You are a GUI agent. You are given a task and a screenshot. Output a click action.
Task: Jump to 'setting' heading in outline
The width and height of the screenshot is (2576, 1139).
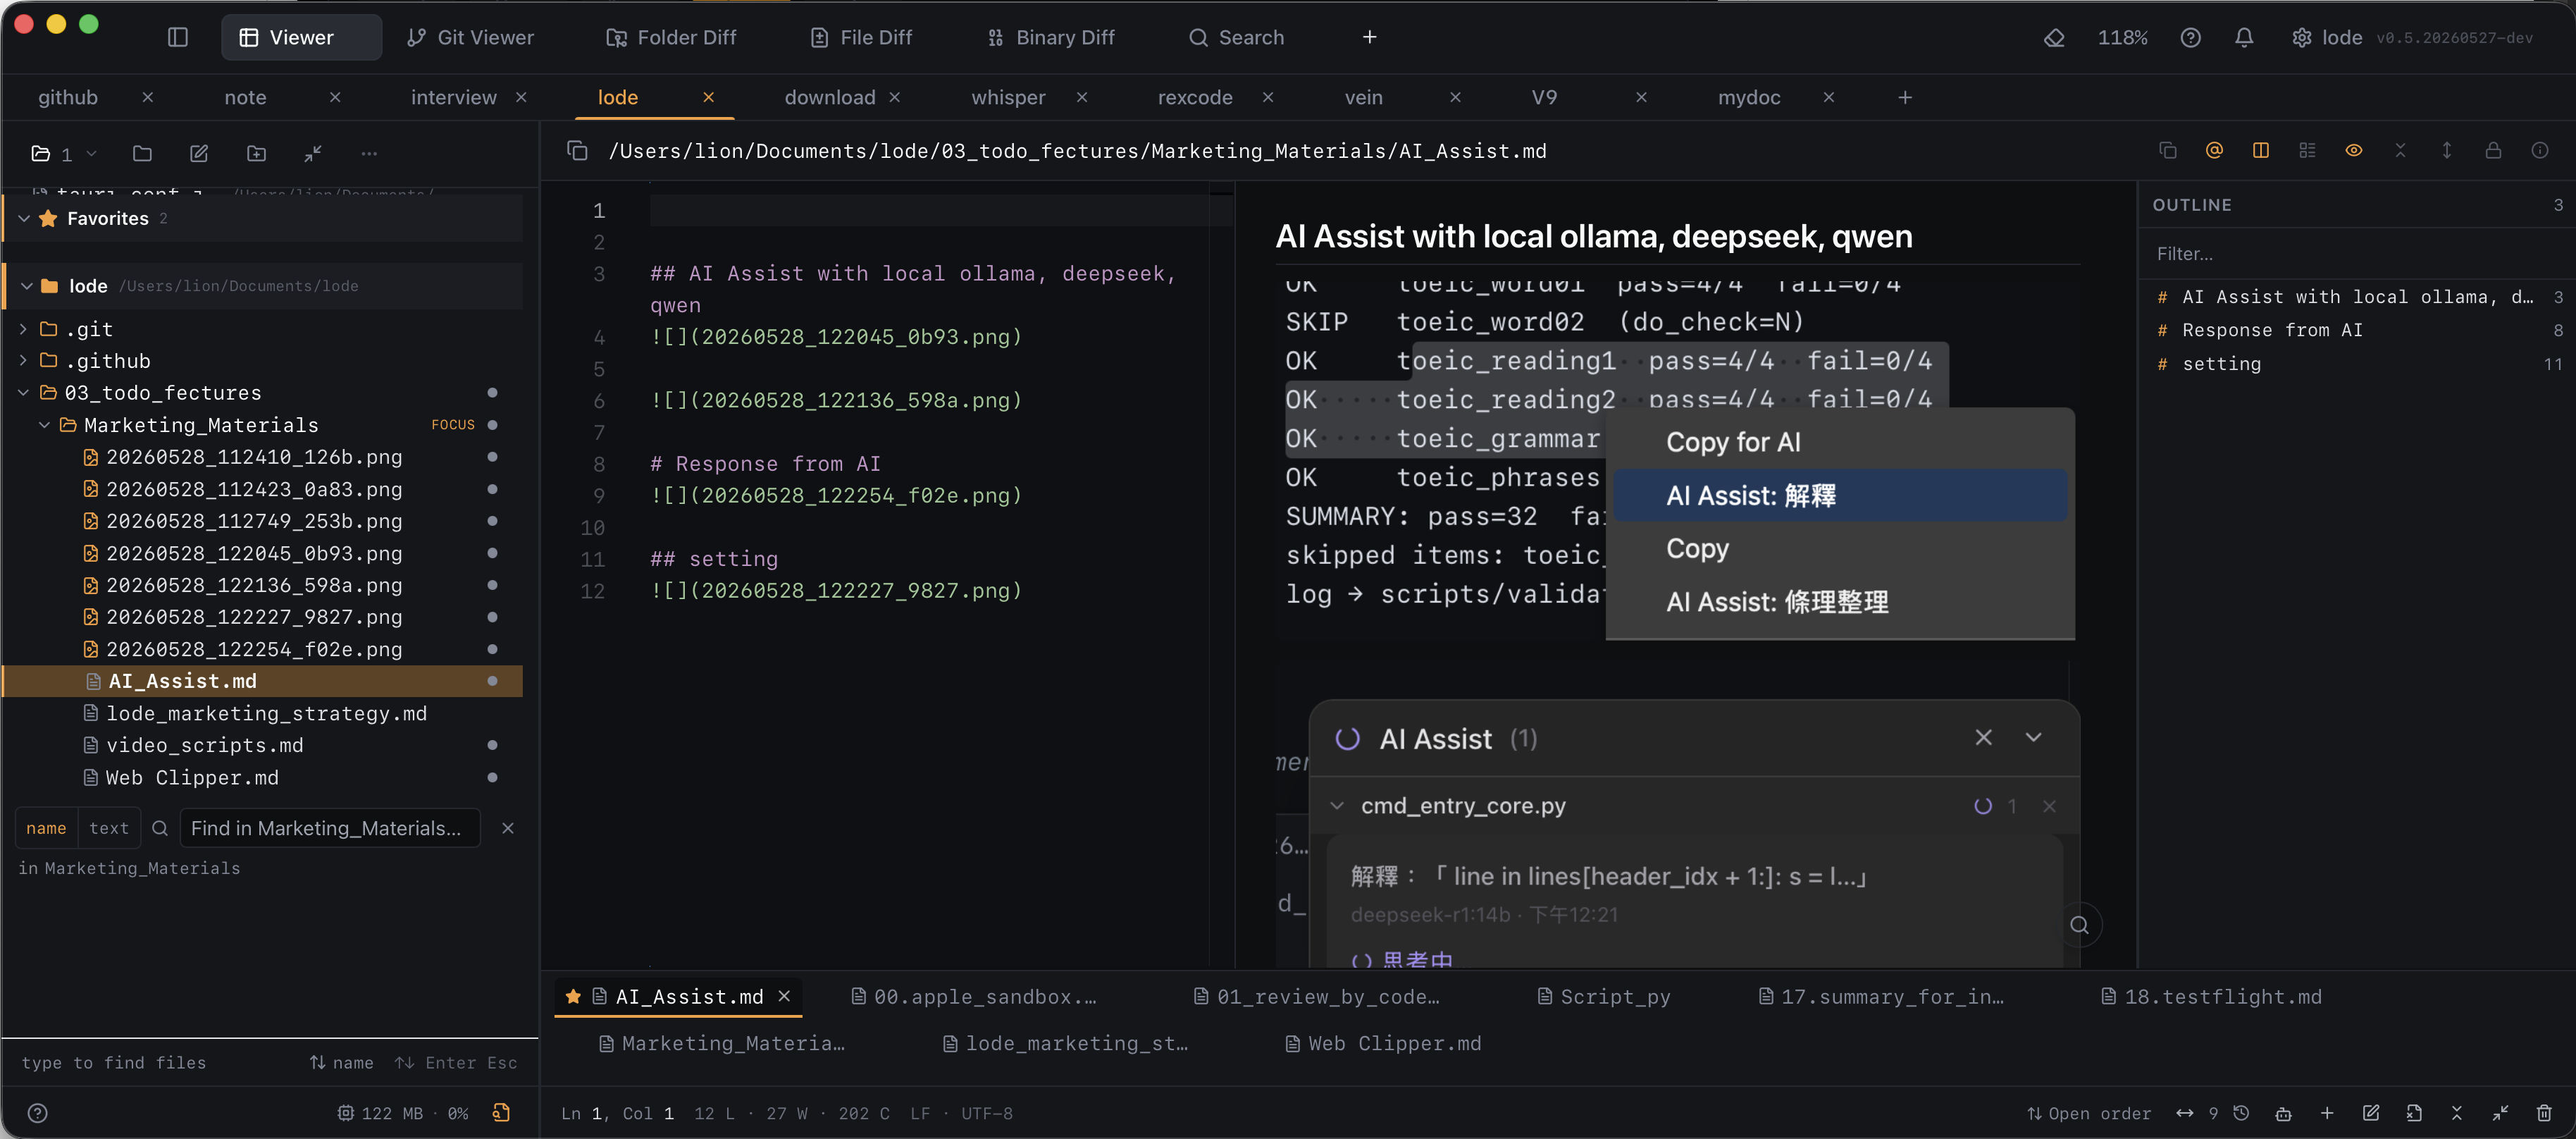click(x=2221, y=364)
